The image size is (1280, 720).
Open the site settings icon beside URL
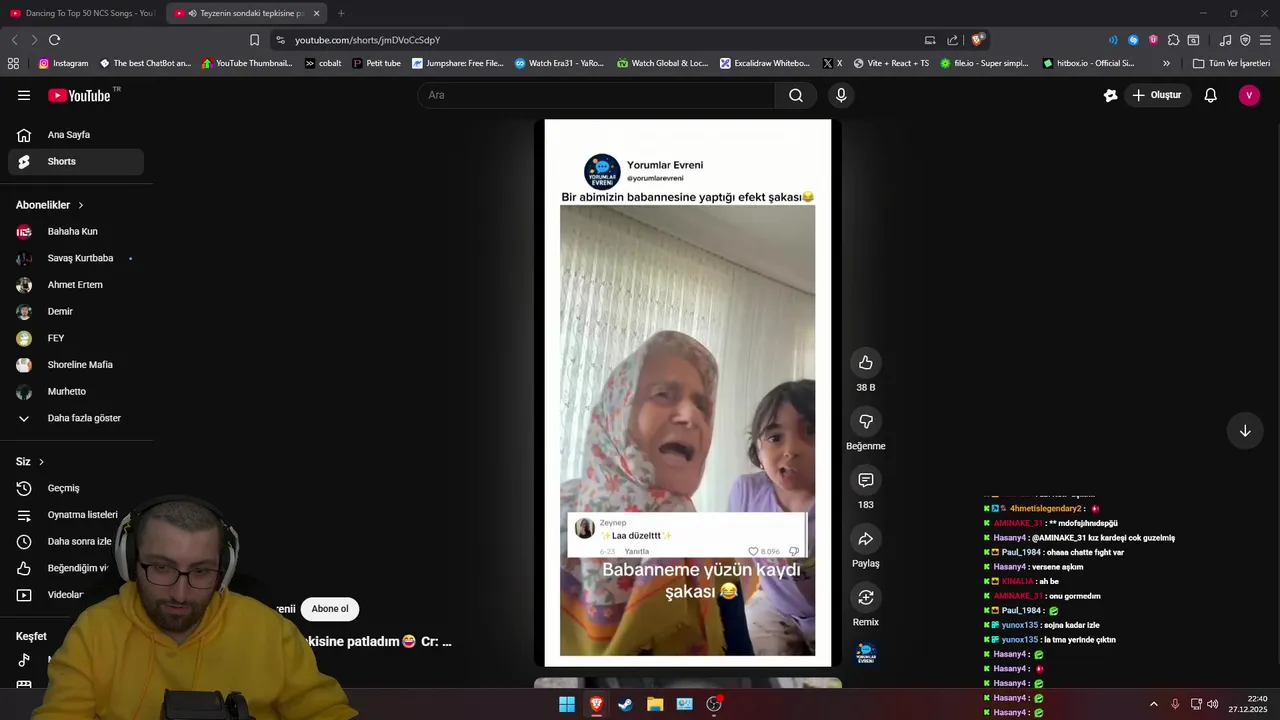click(280, 40)
